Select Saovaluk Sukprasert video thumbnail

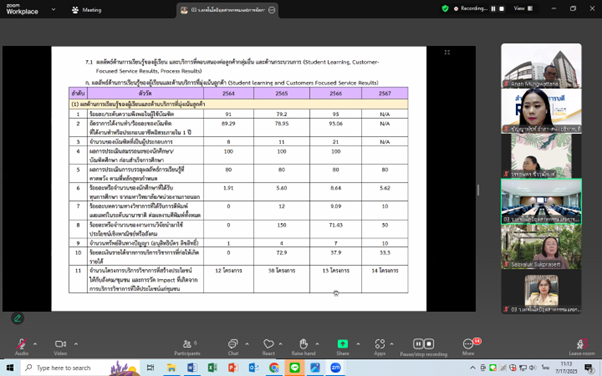[541, 247]
